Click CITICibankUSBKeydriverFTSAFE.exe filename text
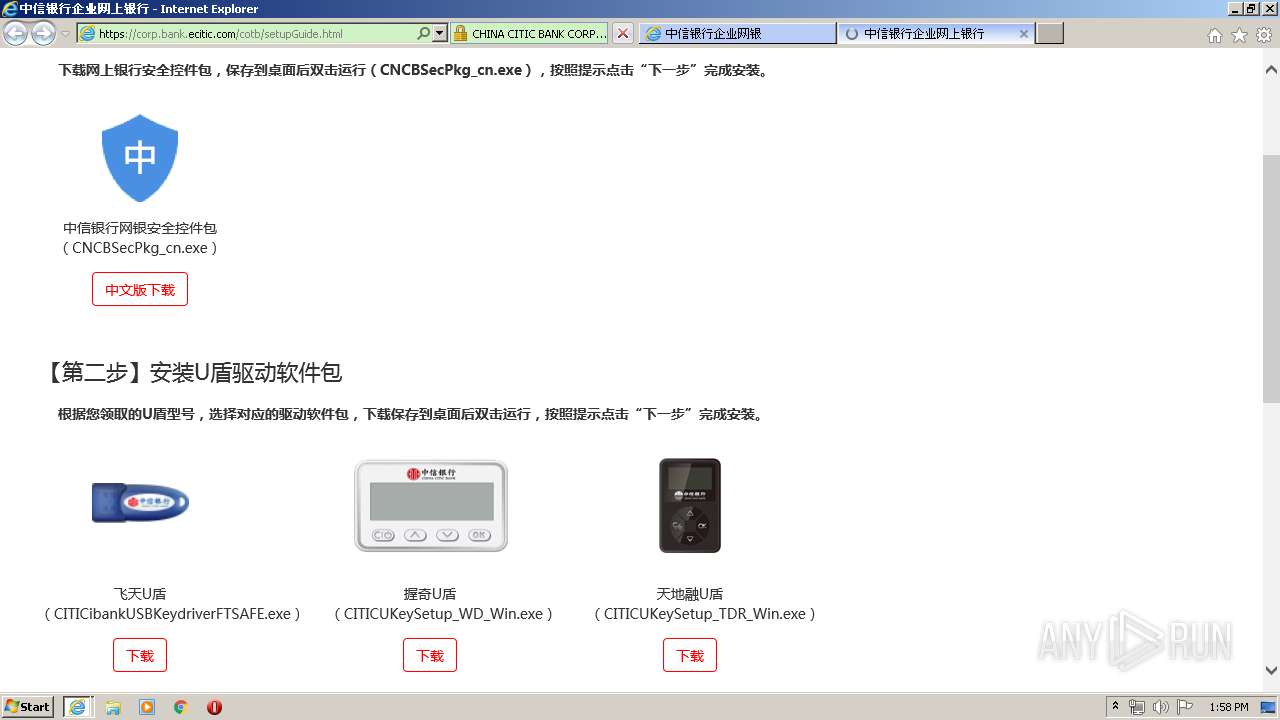The image size is (1280, 720). point(172,614)
